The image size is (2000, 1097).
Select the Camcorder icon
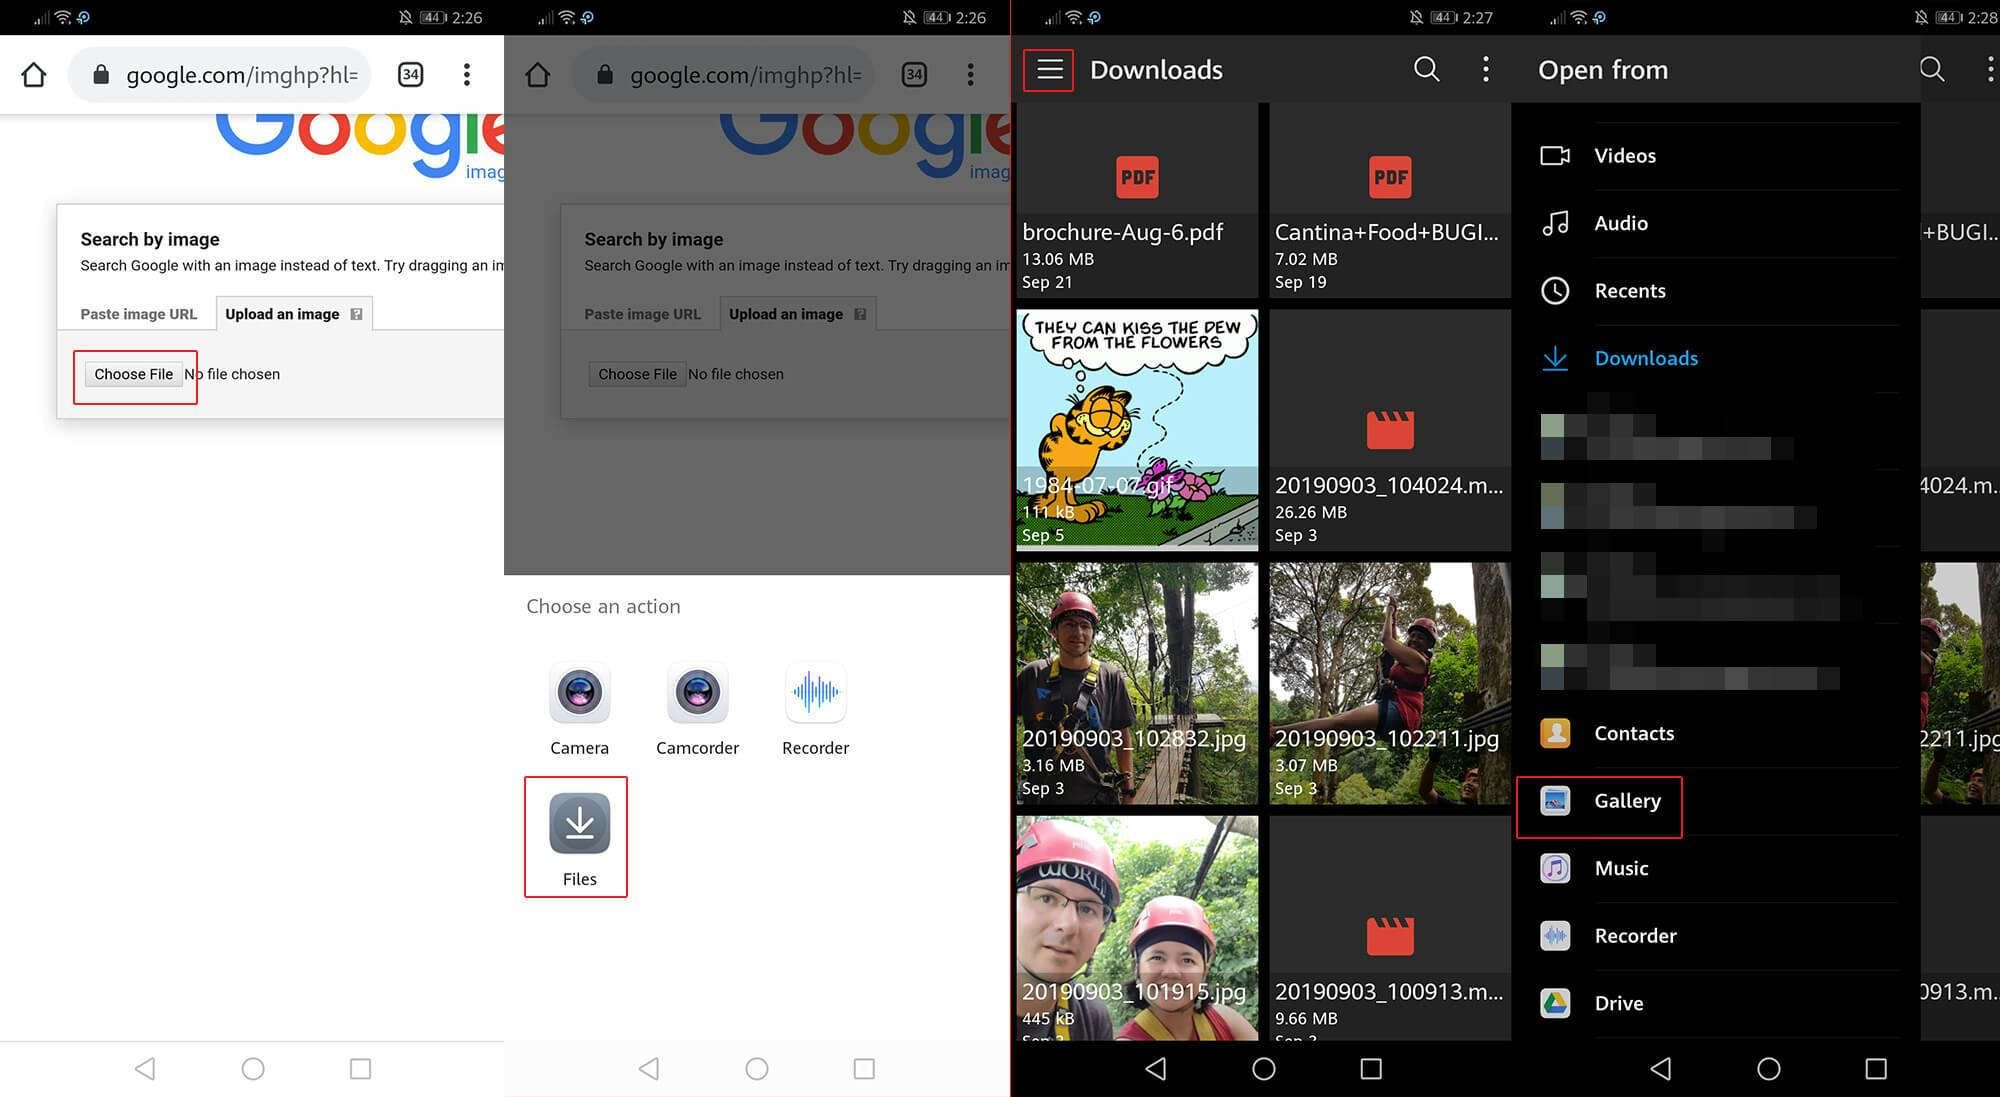697,693
